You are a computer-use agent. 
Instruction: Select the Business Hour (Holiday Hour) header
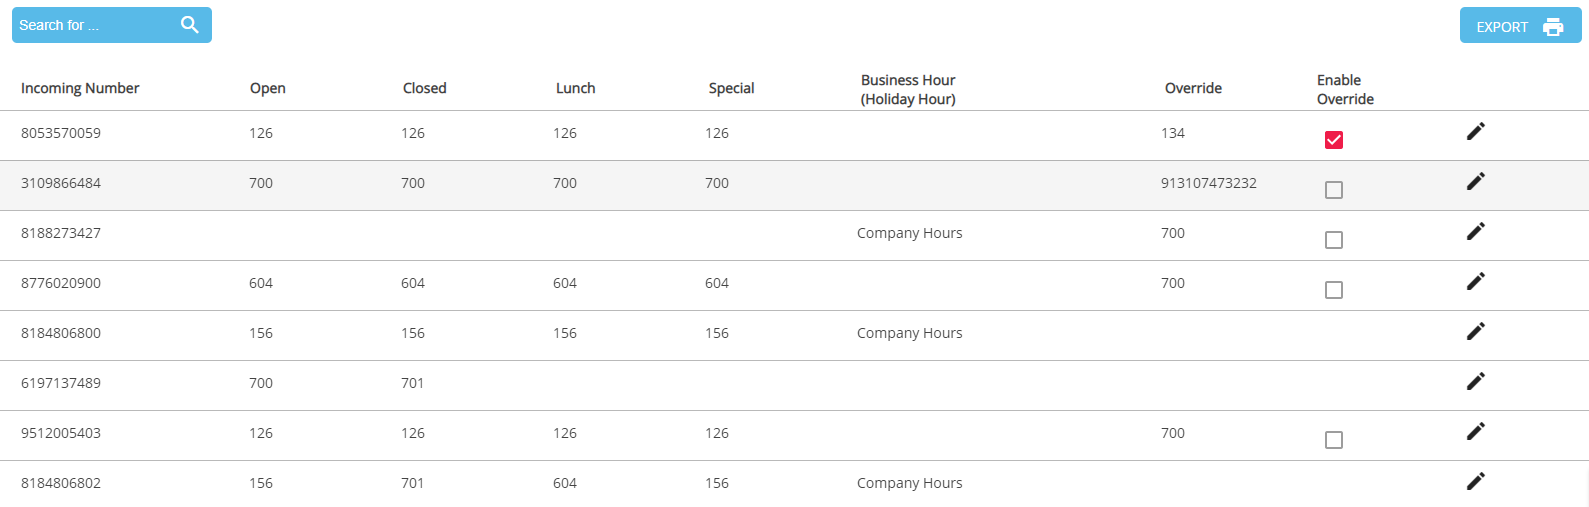pos(908,89)
